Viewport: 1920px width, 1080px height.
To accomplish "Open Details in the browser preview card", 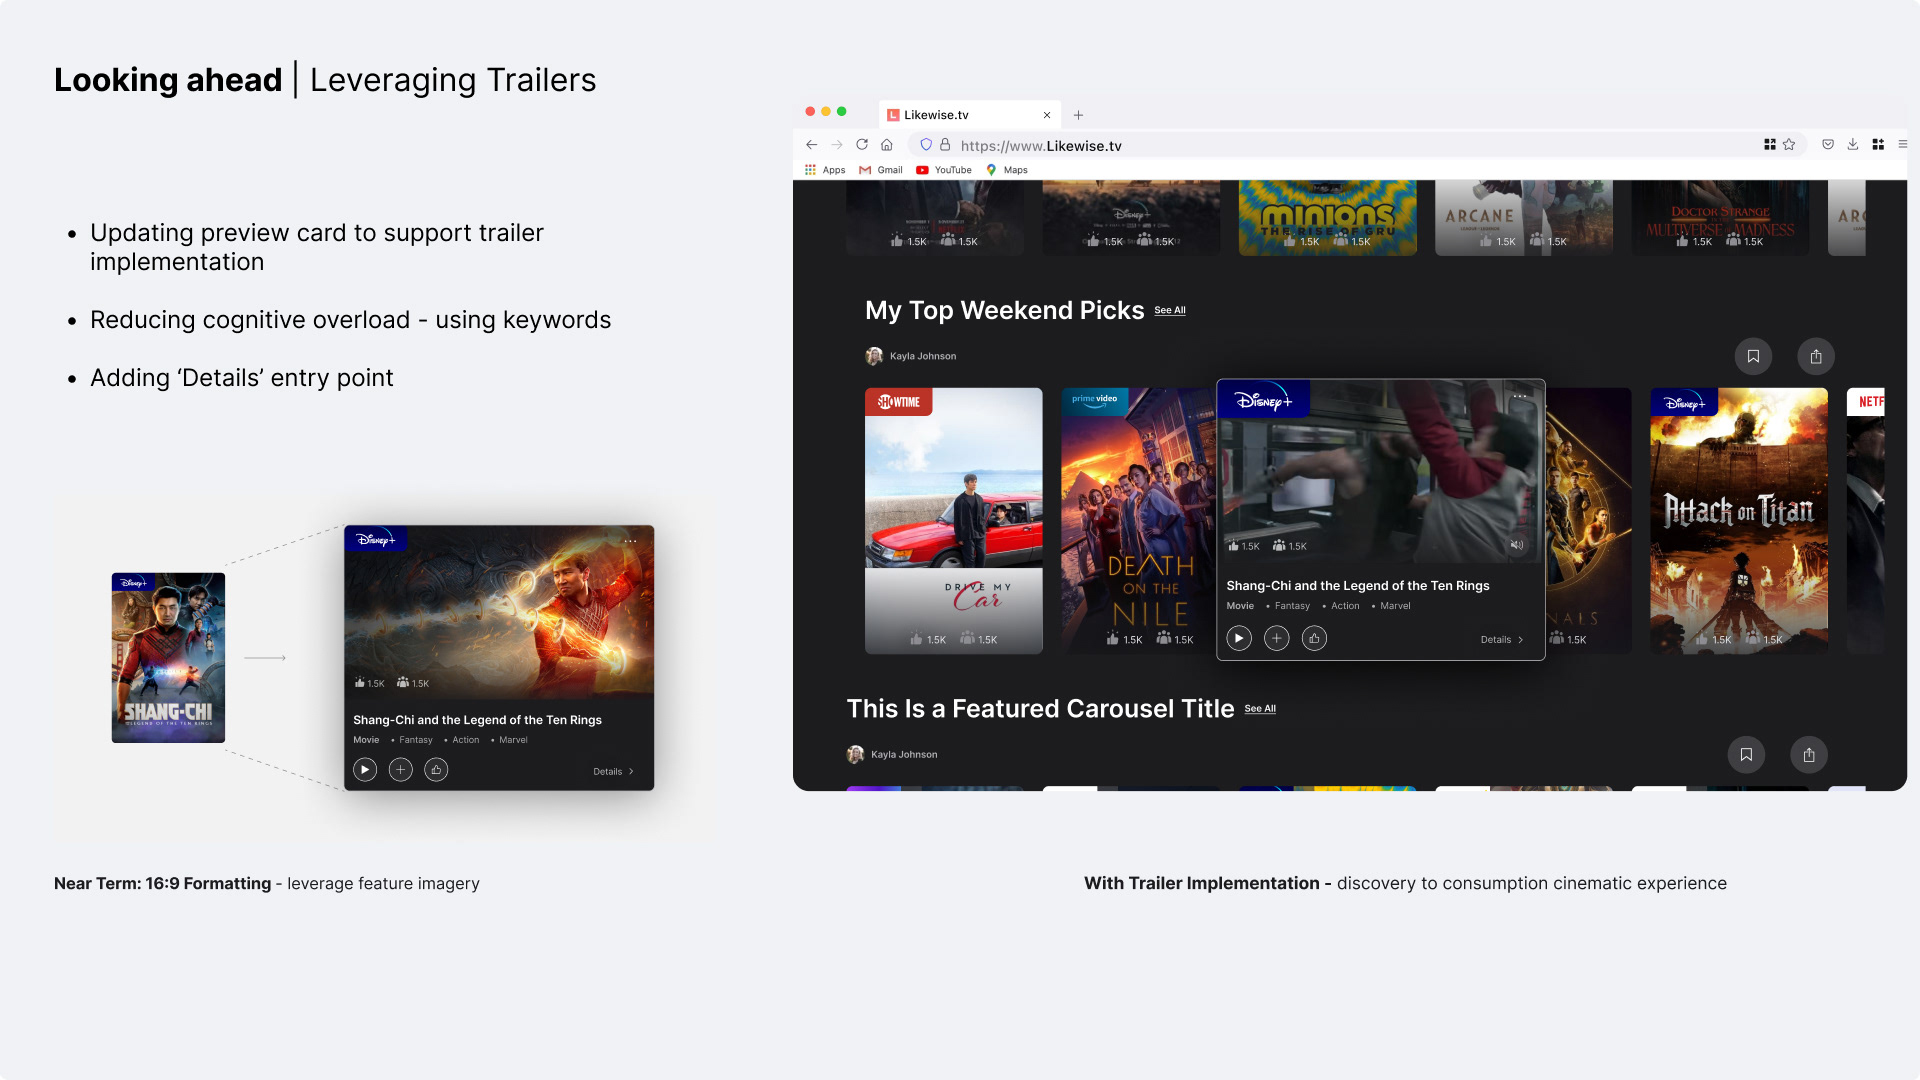I will click(x=1502, y=640).
